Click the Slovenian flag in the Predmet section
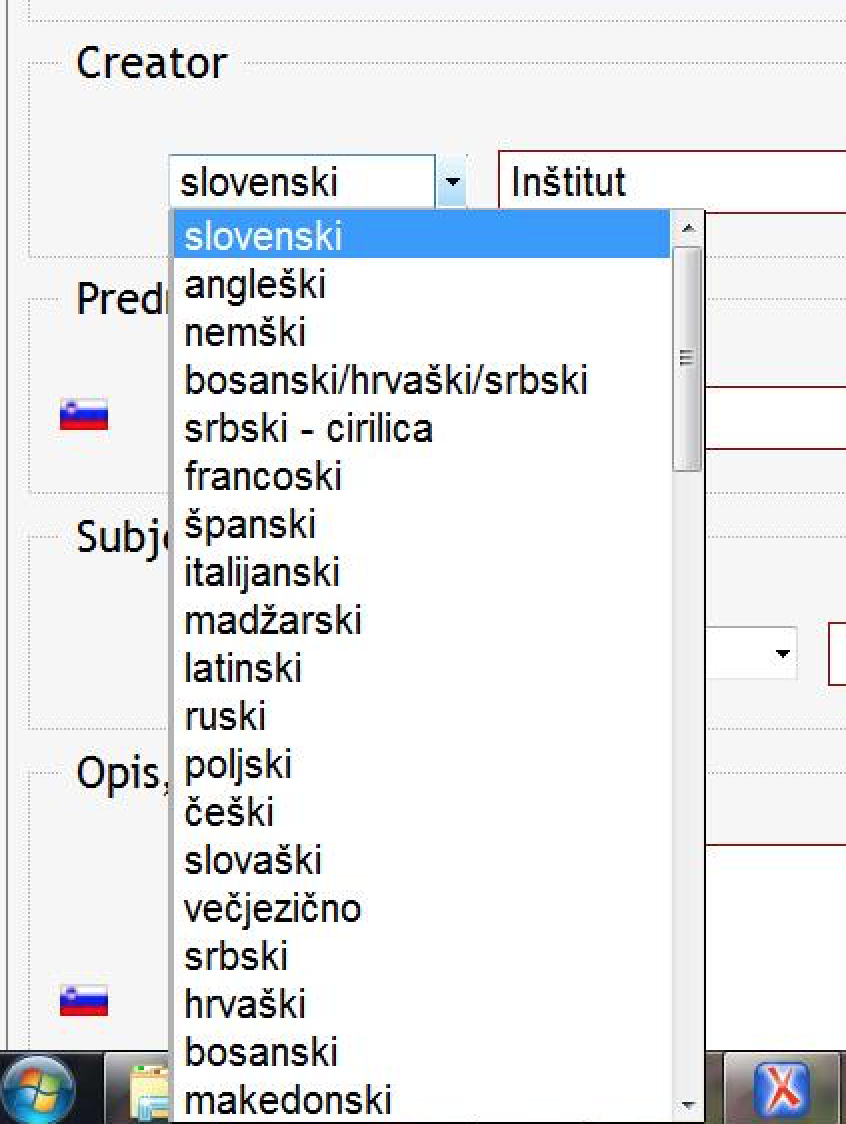The image size is (846, 1124). pyautogui.click(x=84, y=414)
